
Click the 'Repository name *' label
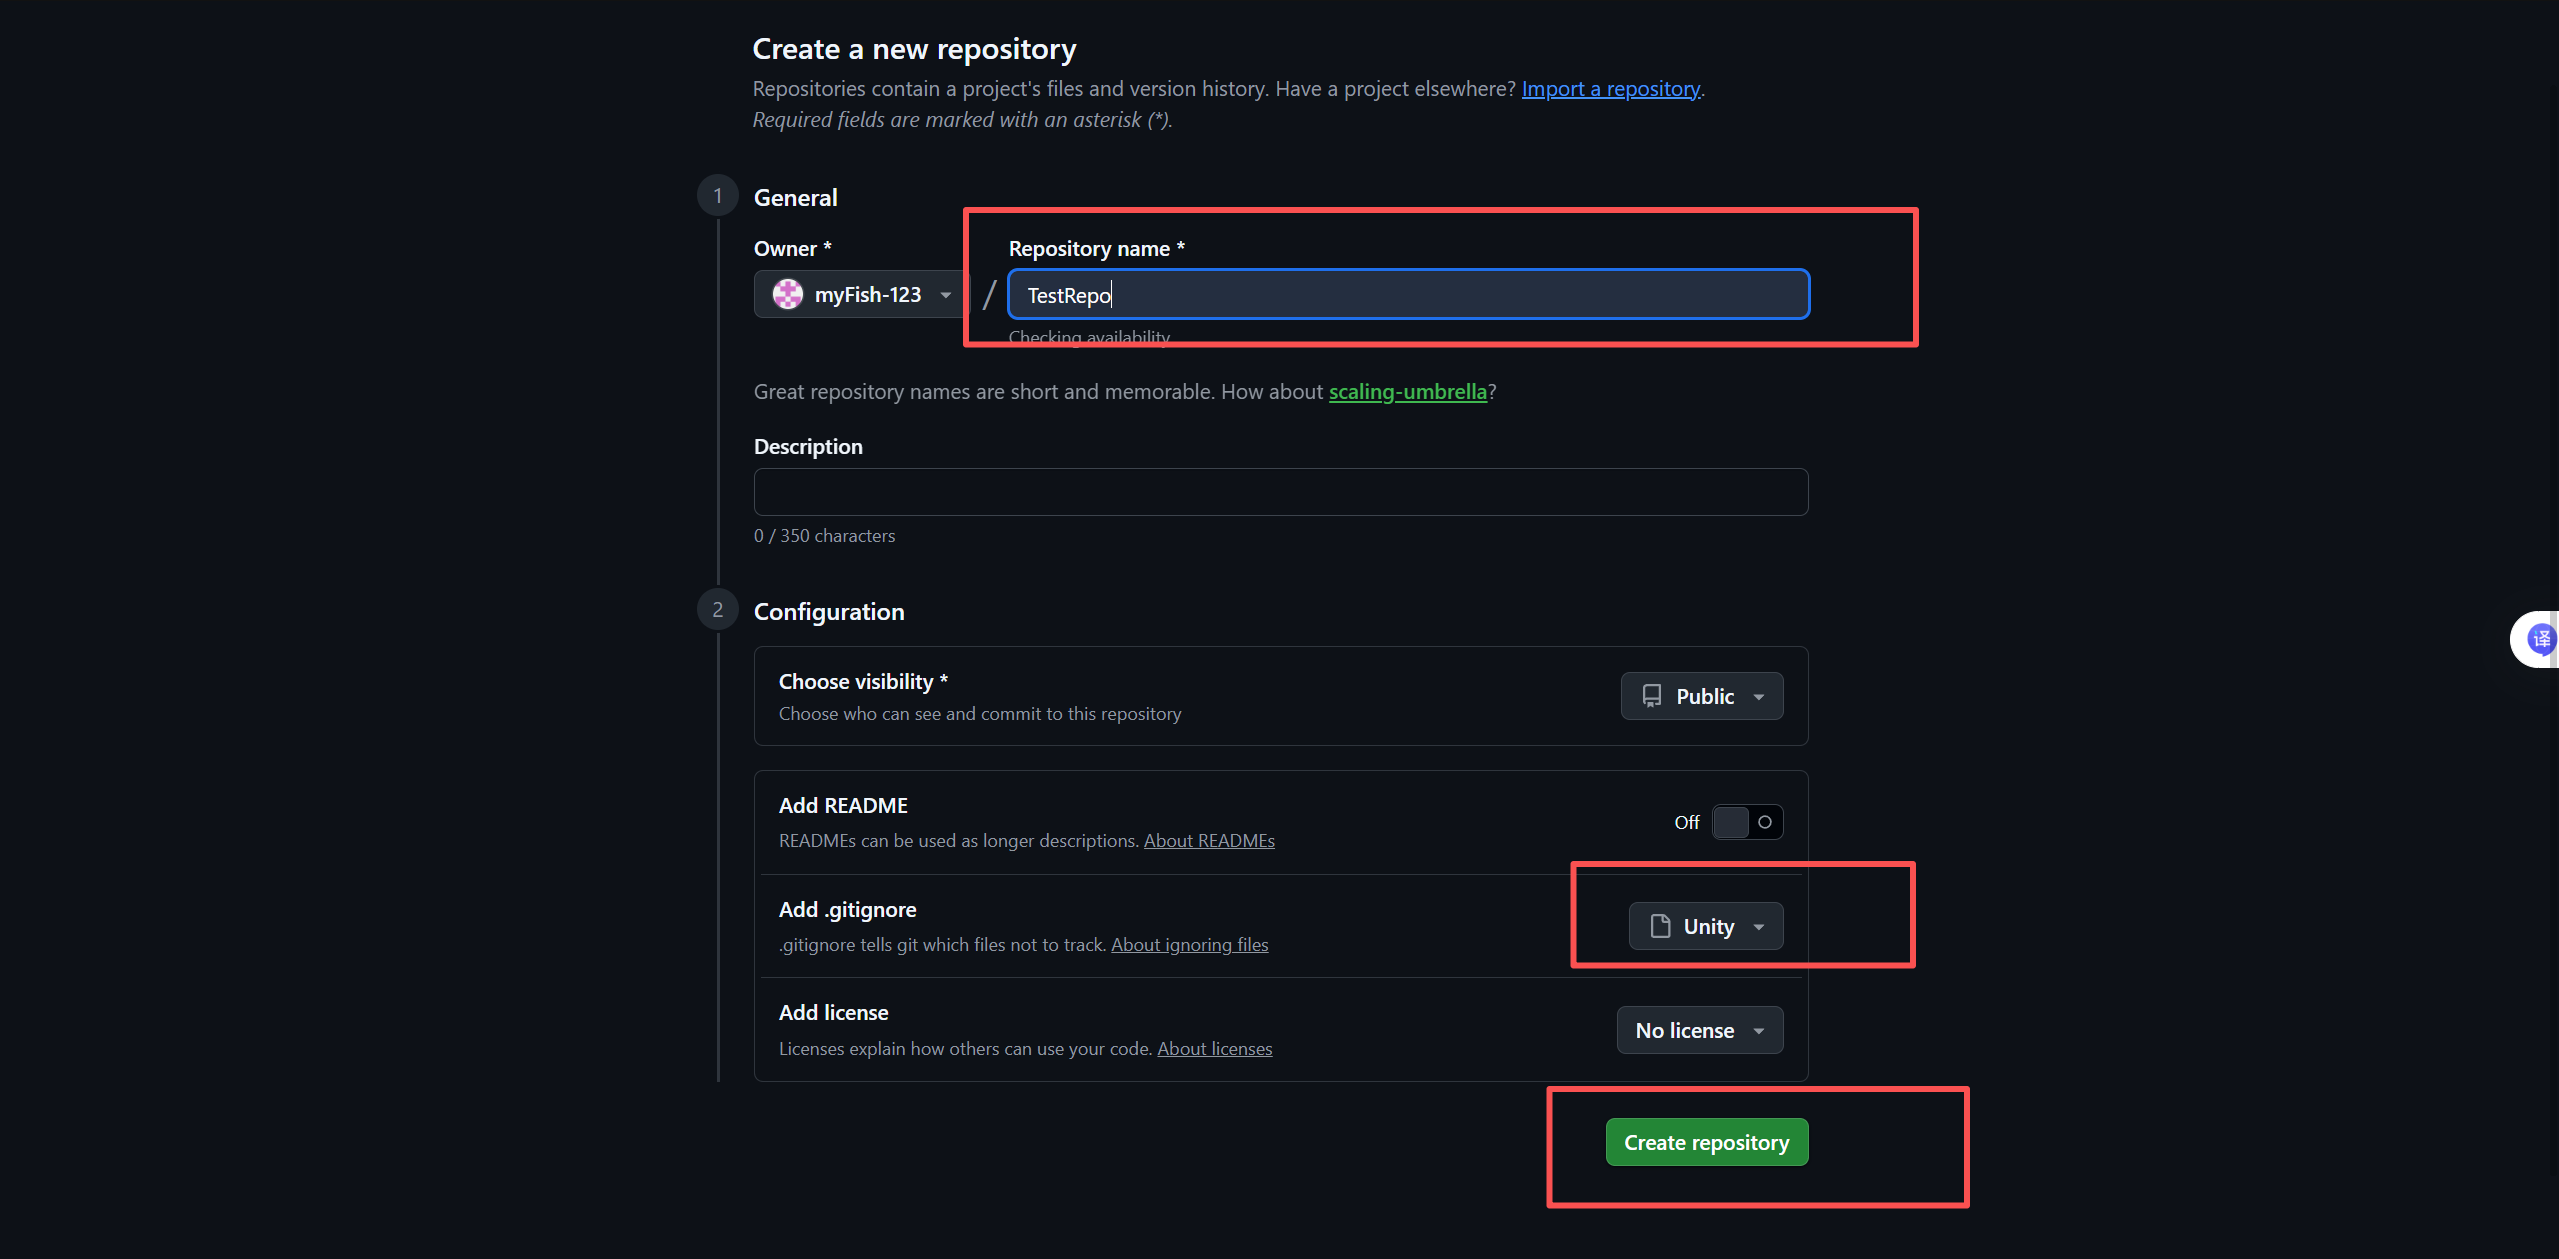click(x=1097, y=249)
